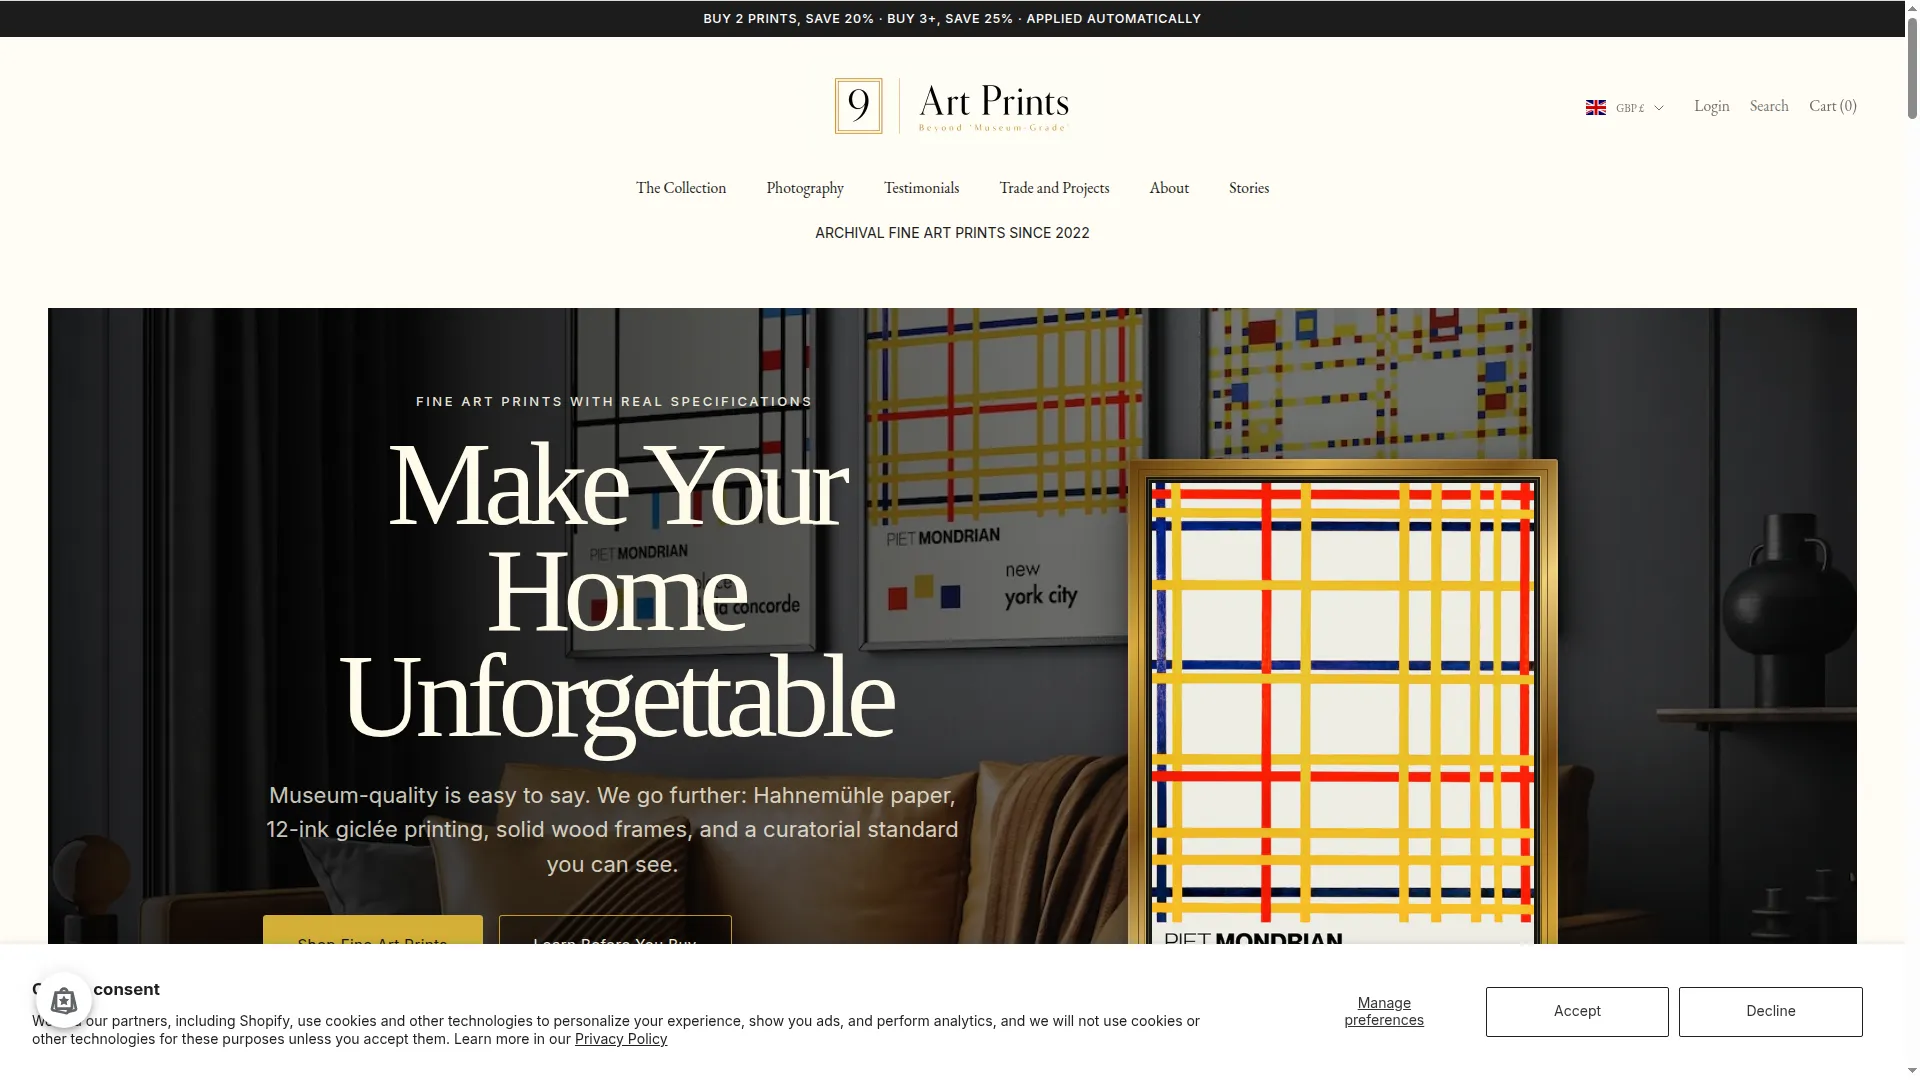Open the Photography menu item

(x=805, y=188)
